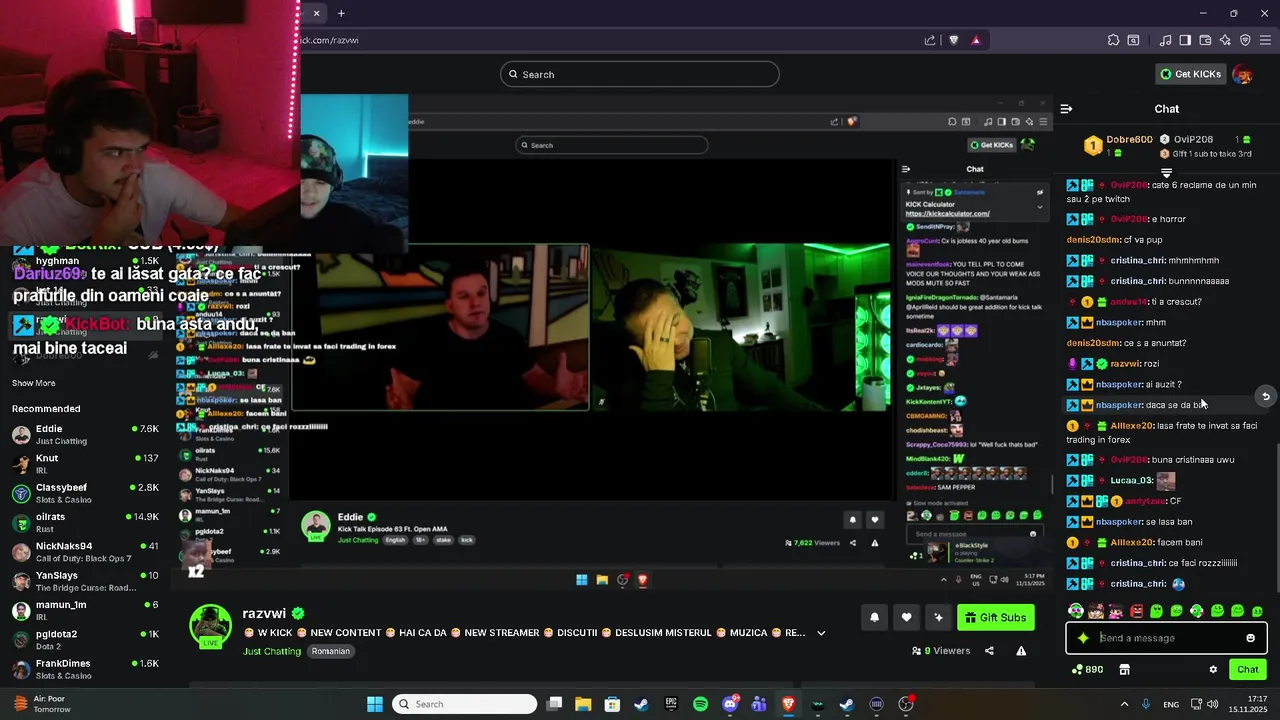Click the taskbar microphone tray icon
Viewport: 1280px width, 720px height.
click(x=1146, y=704)
